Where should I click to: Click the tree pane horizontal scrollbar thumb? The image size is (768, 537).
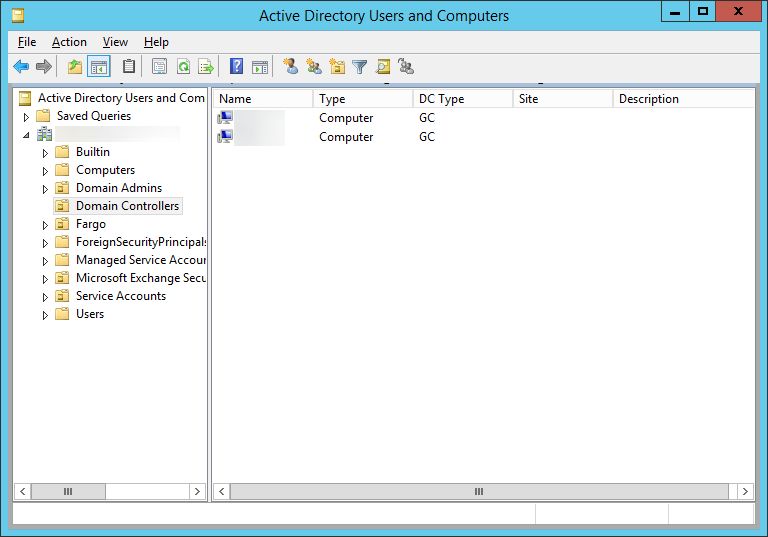68,491
